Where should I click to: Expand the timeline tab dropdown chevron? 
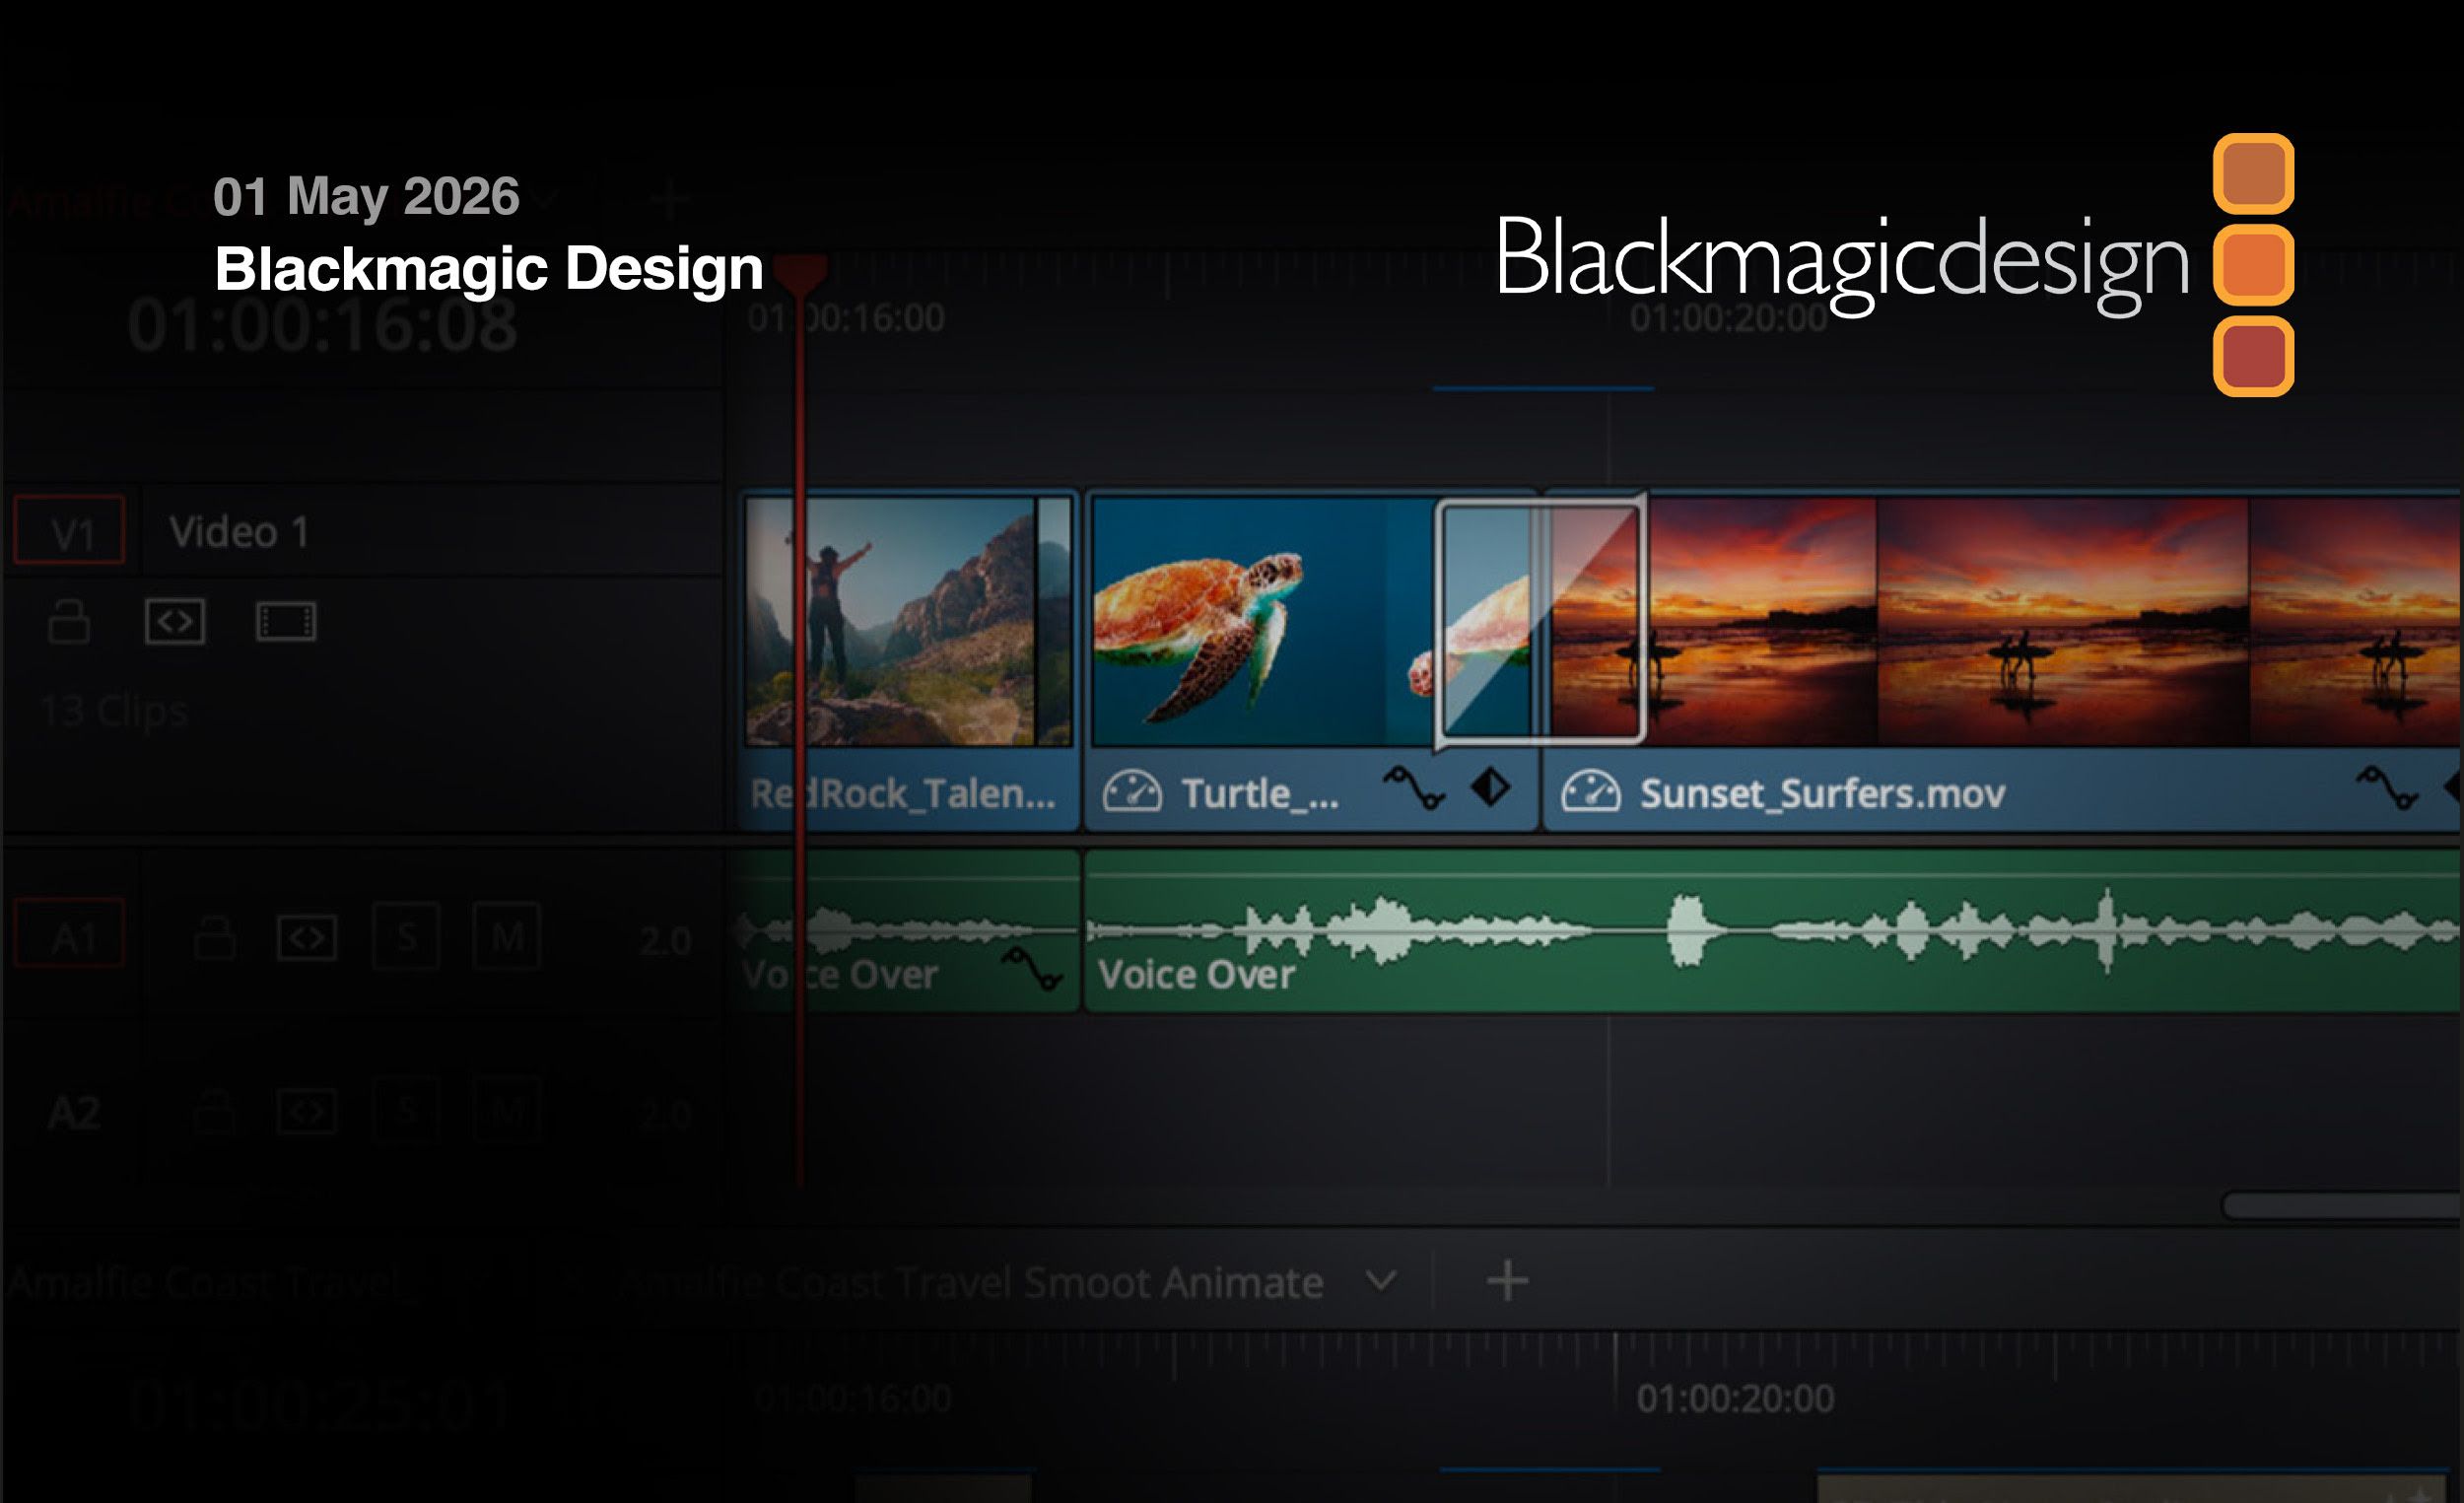1381,1280
